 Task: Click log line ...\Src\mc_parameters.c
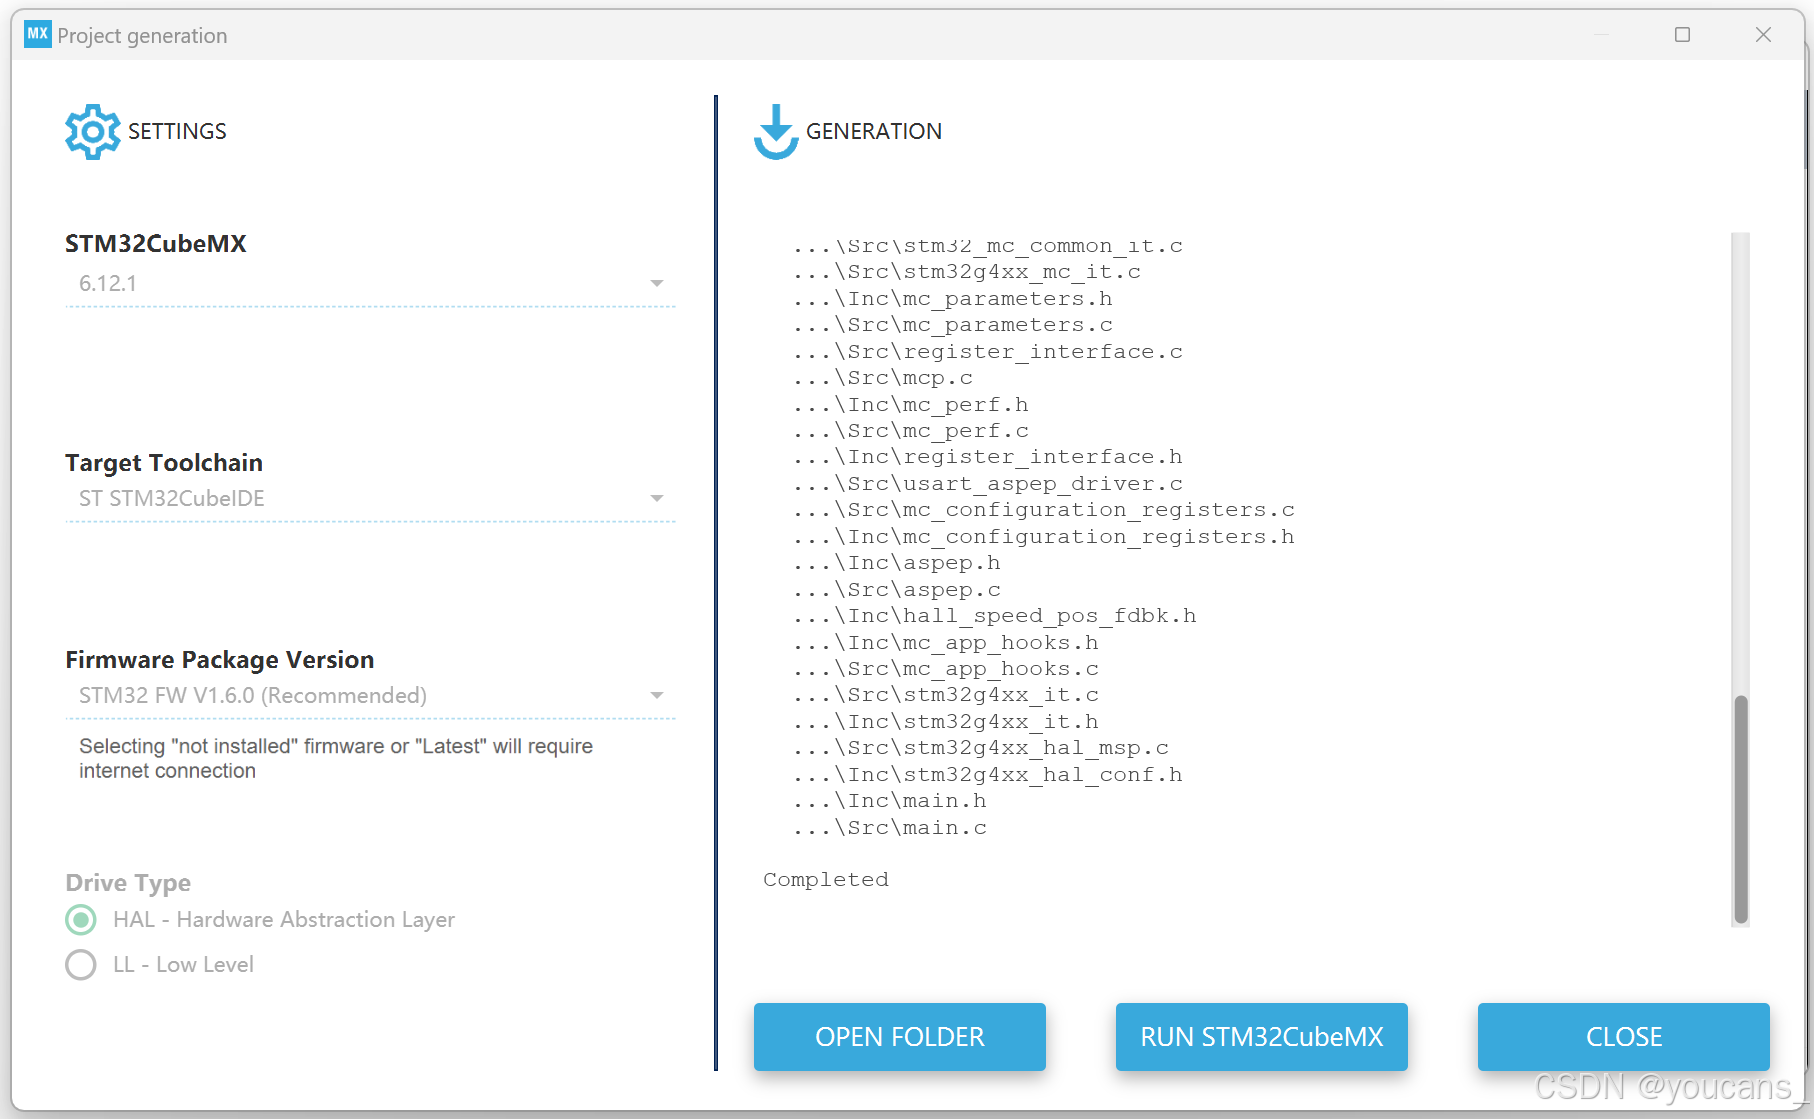pyautogui.click(x=953, y=325)
